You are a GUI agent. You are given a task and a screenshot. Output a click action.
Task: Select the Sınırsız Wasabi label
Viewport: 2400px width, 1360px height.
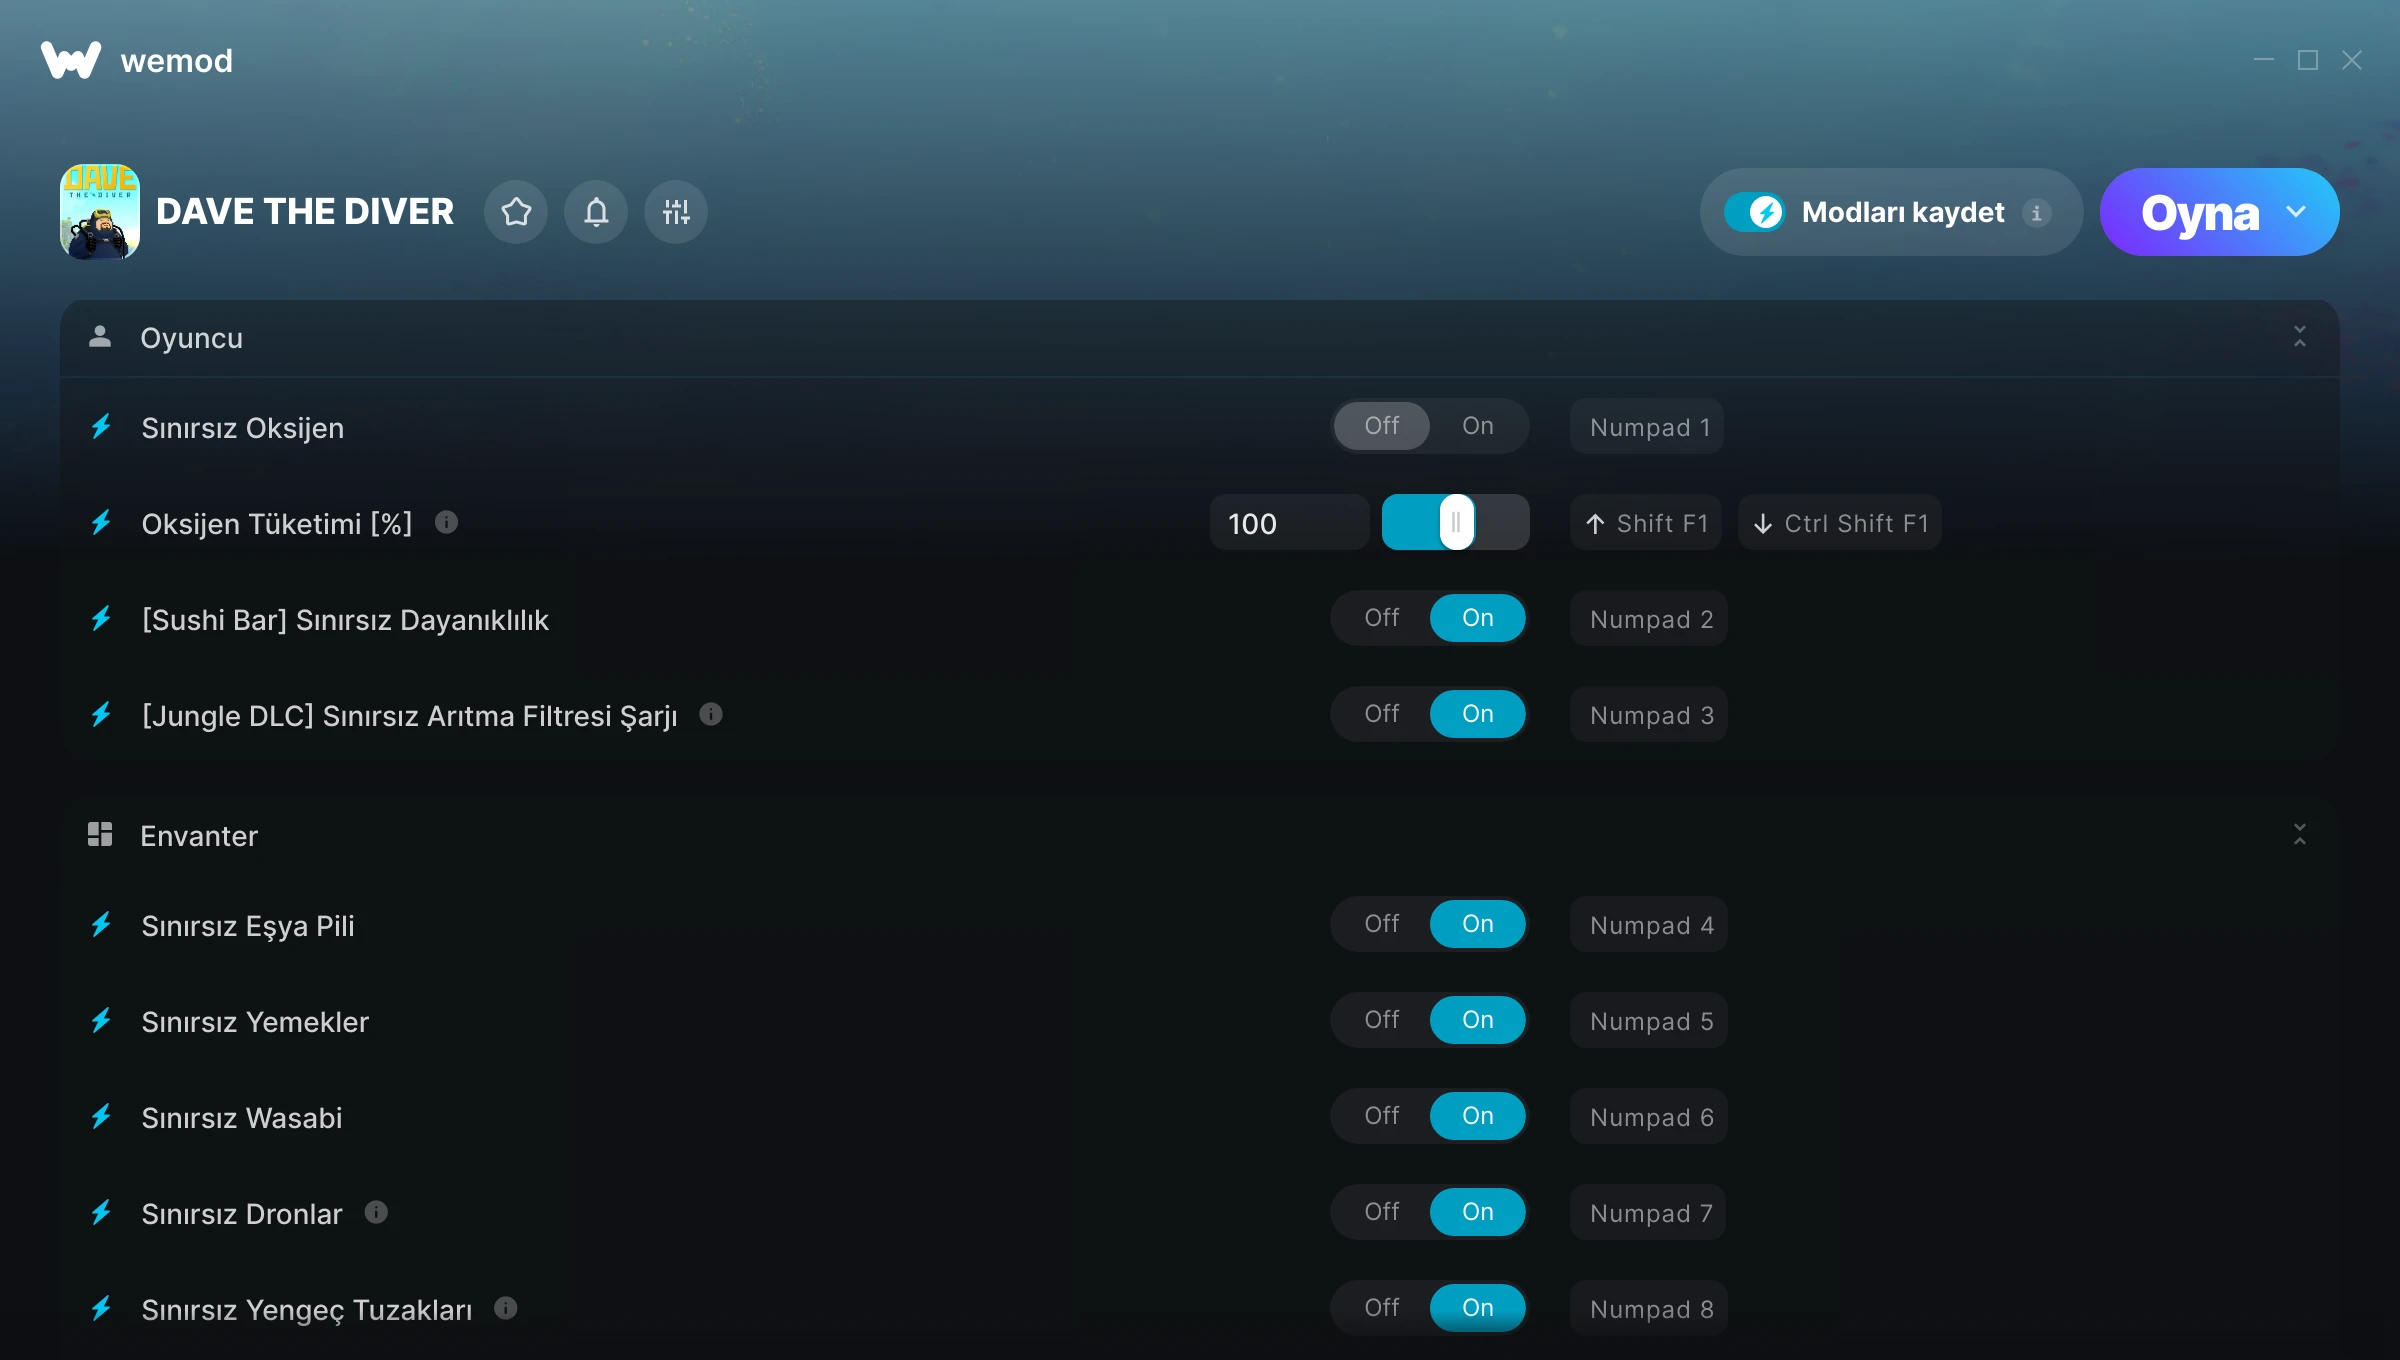coord(242,1117)
